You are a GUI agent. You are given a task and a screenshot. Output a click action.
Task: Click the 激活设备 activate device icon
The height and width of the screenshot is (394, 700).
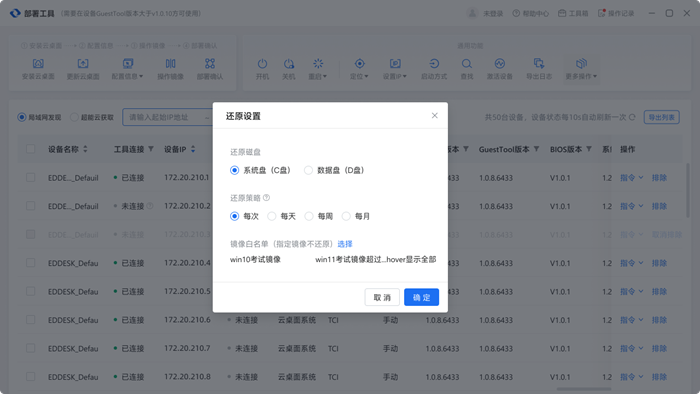click(500, 64)
